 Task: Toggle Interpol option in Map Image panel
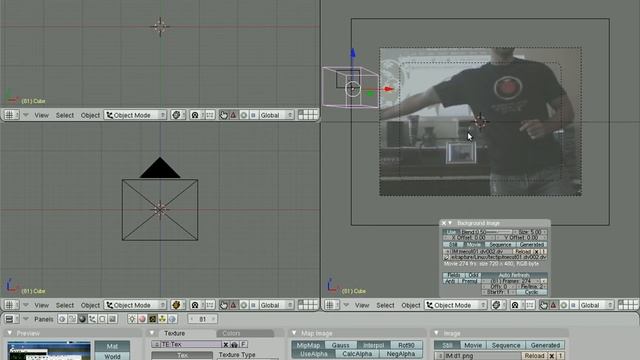[x=373, y=345]
